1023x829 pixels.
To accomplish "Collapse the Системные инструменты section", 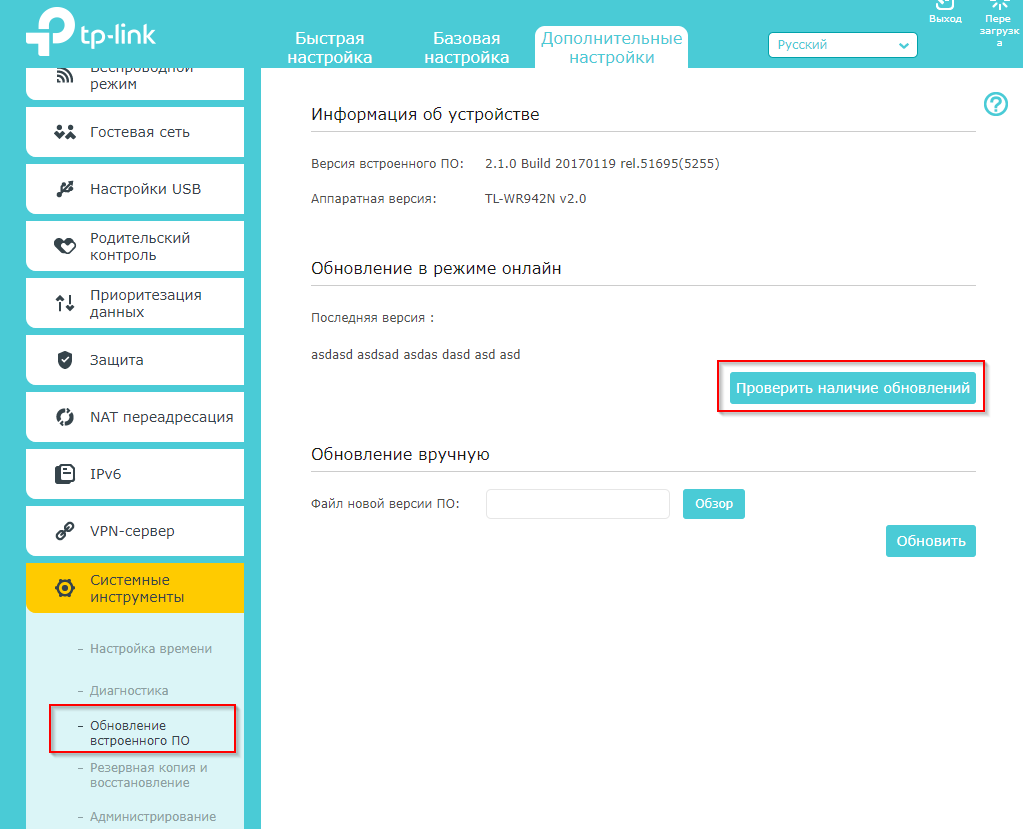I will [136, 588].
